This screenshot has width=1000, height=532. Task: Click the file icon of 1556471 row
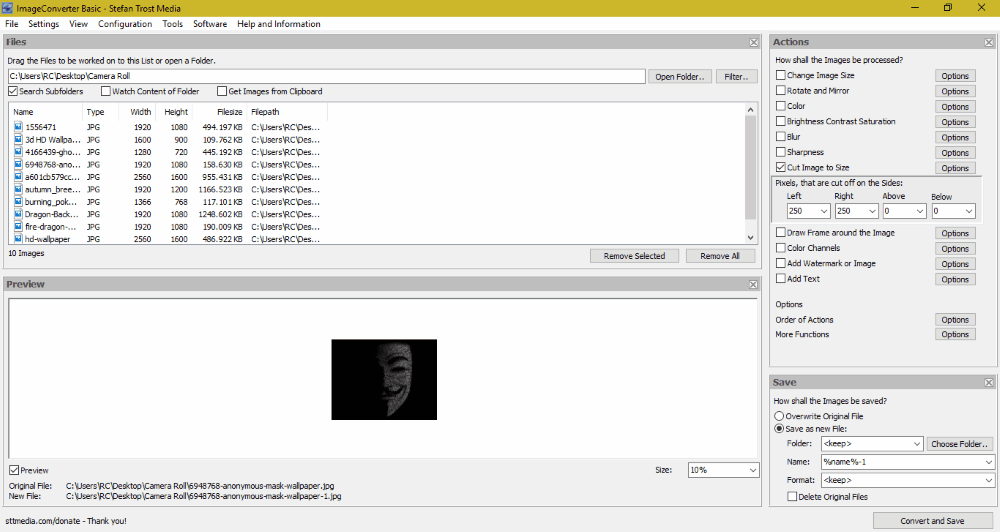pos(18,127)
